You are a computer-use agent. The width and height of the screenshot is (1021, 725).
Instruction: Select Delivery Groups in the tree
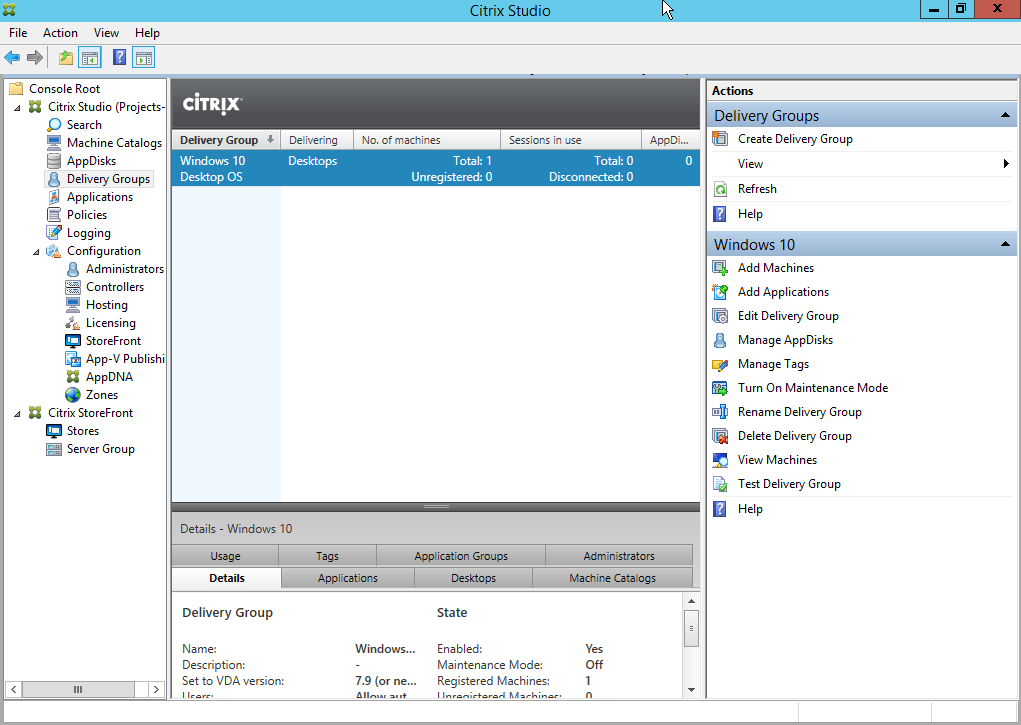coord(108,178)
